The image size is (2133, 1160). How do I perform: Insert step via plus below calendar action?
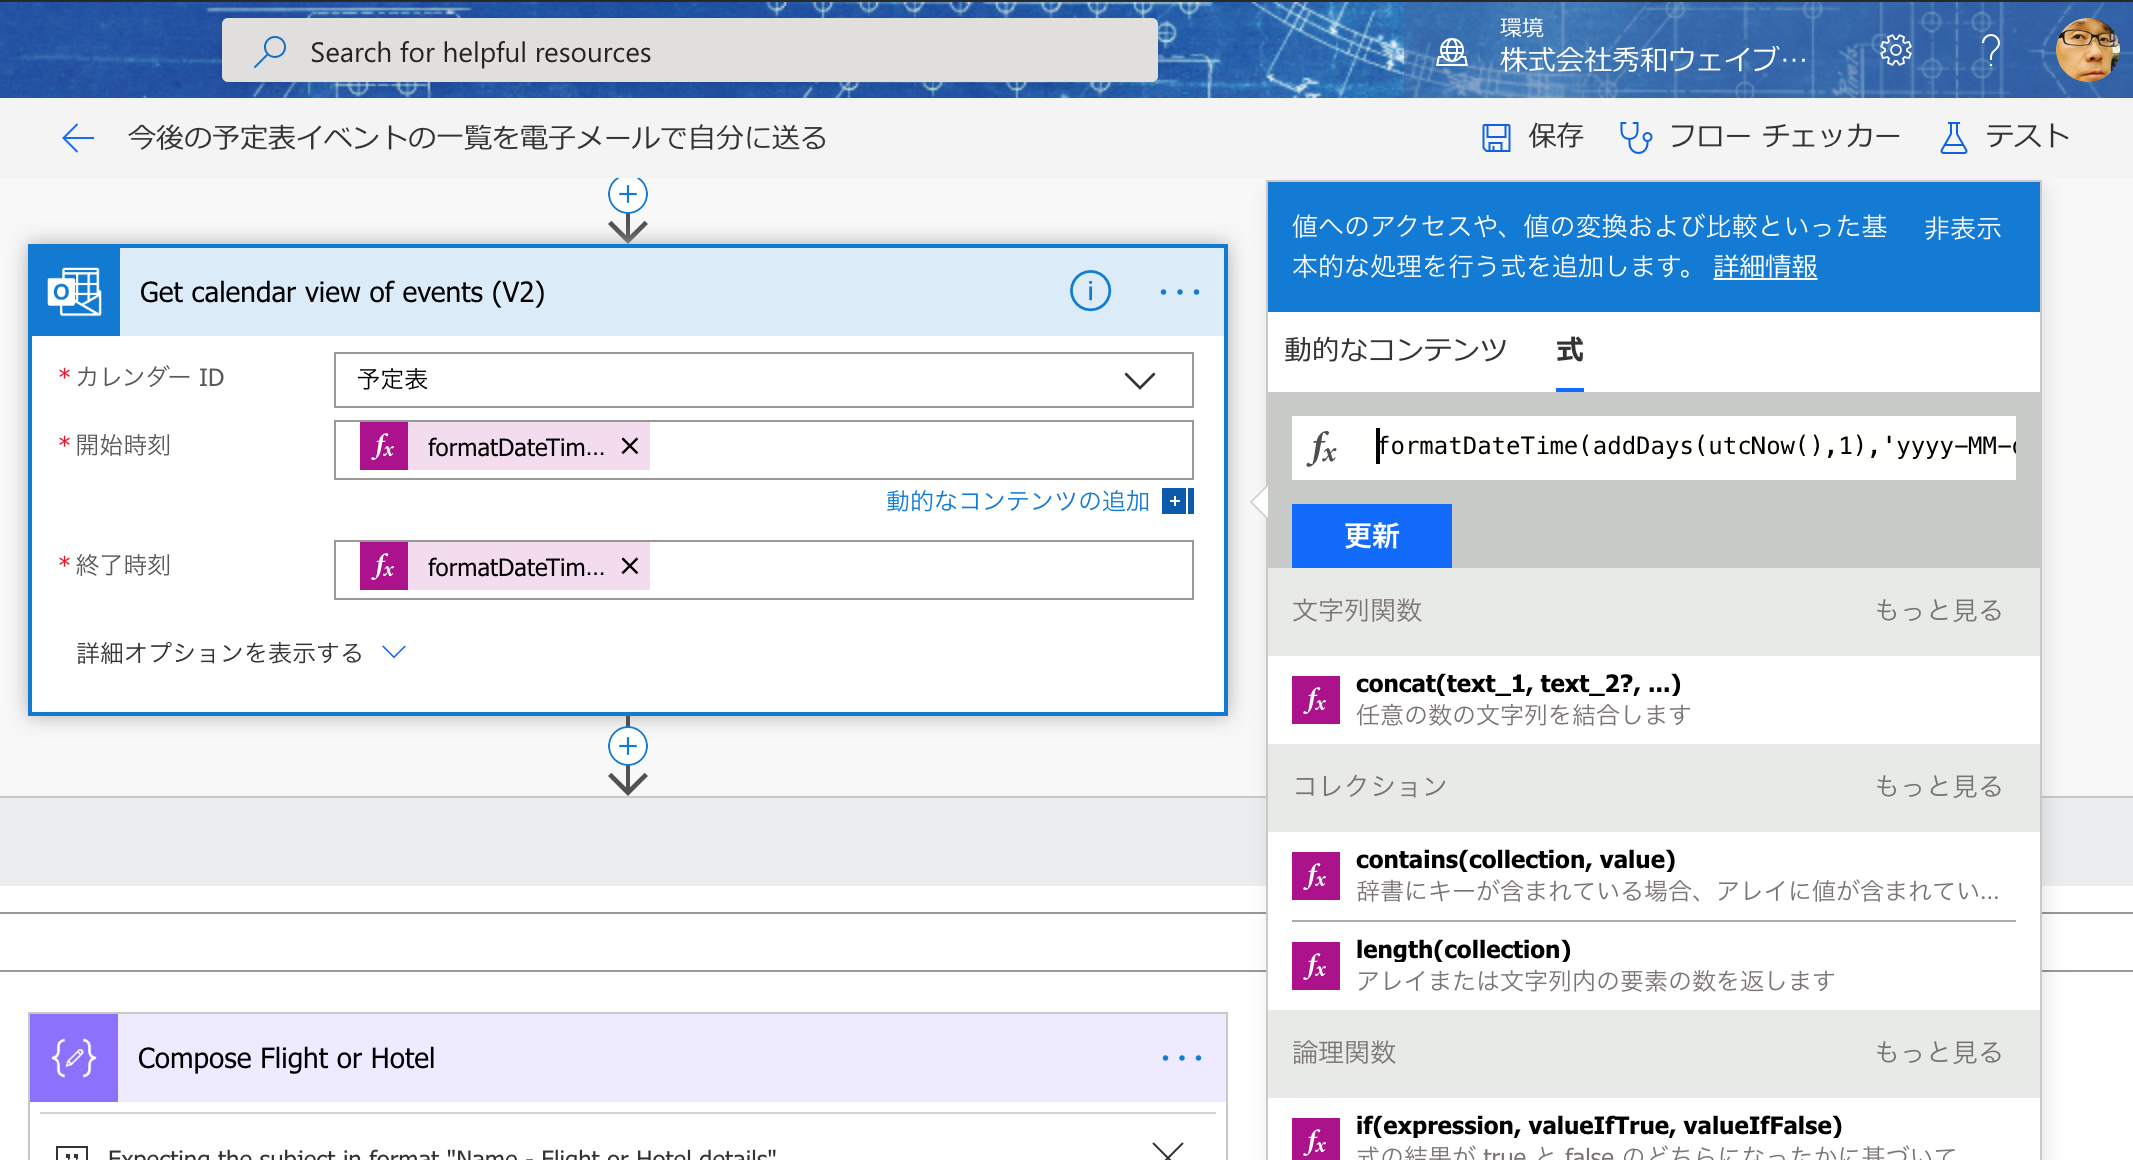(x=628, y=746)
